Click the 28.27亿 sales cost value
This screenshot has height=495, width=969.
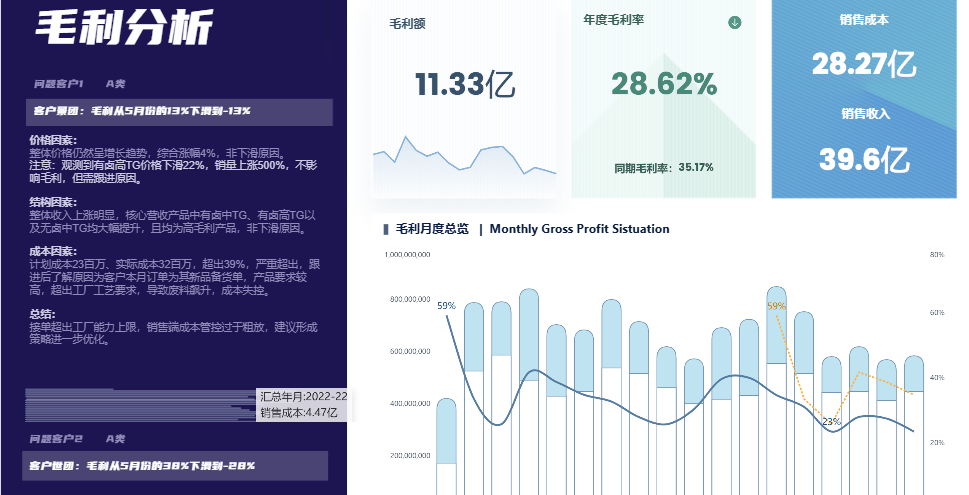tap(863, 64)
